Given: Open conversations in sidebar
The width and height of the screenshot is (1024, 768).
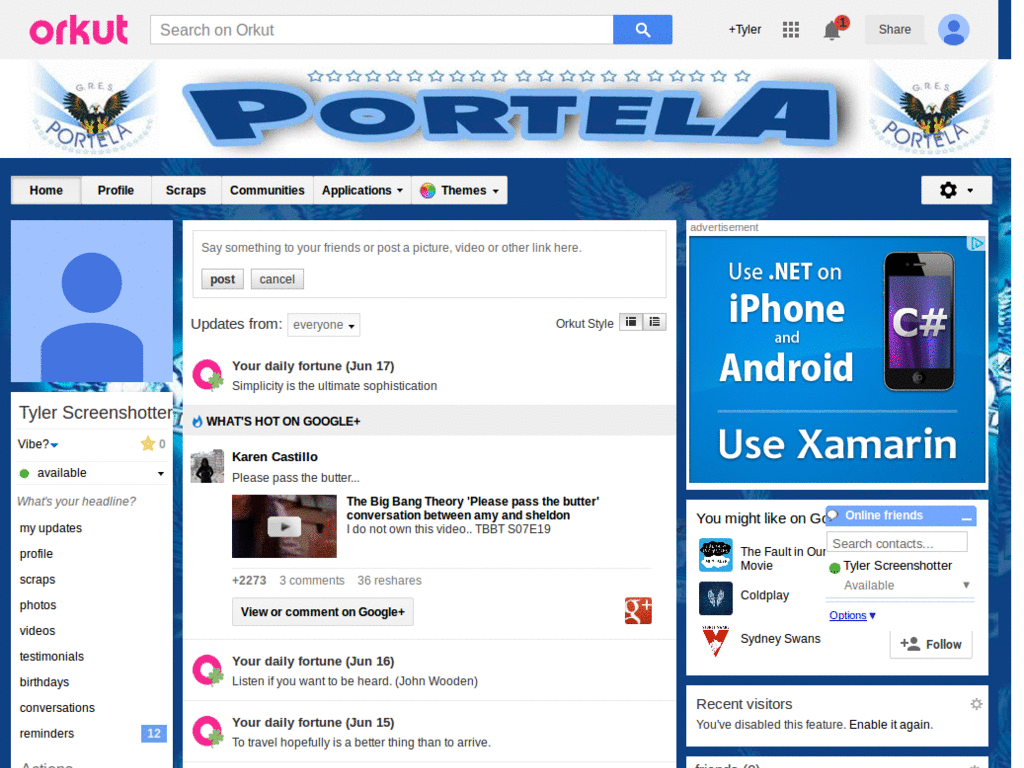Looking at the screenshot, I should (57, 708).
